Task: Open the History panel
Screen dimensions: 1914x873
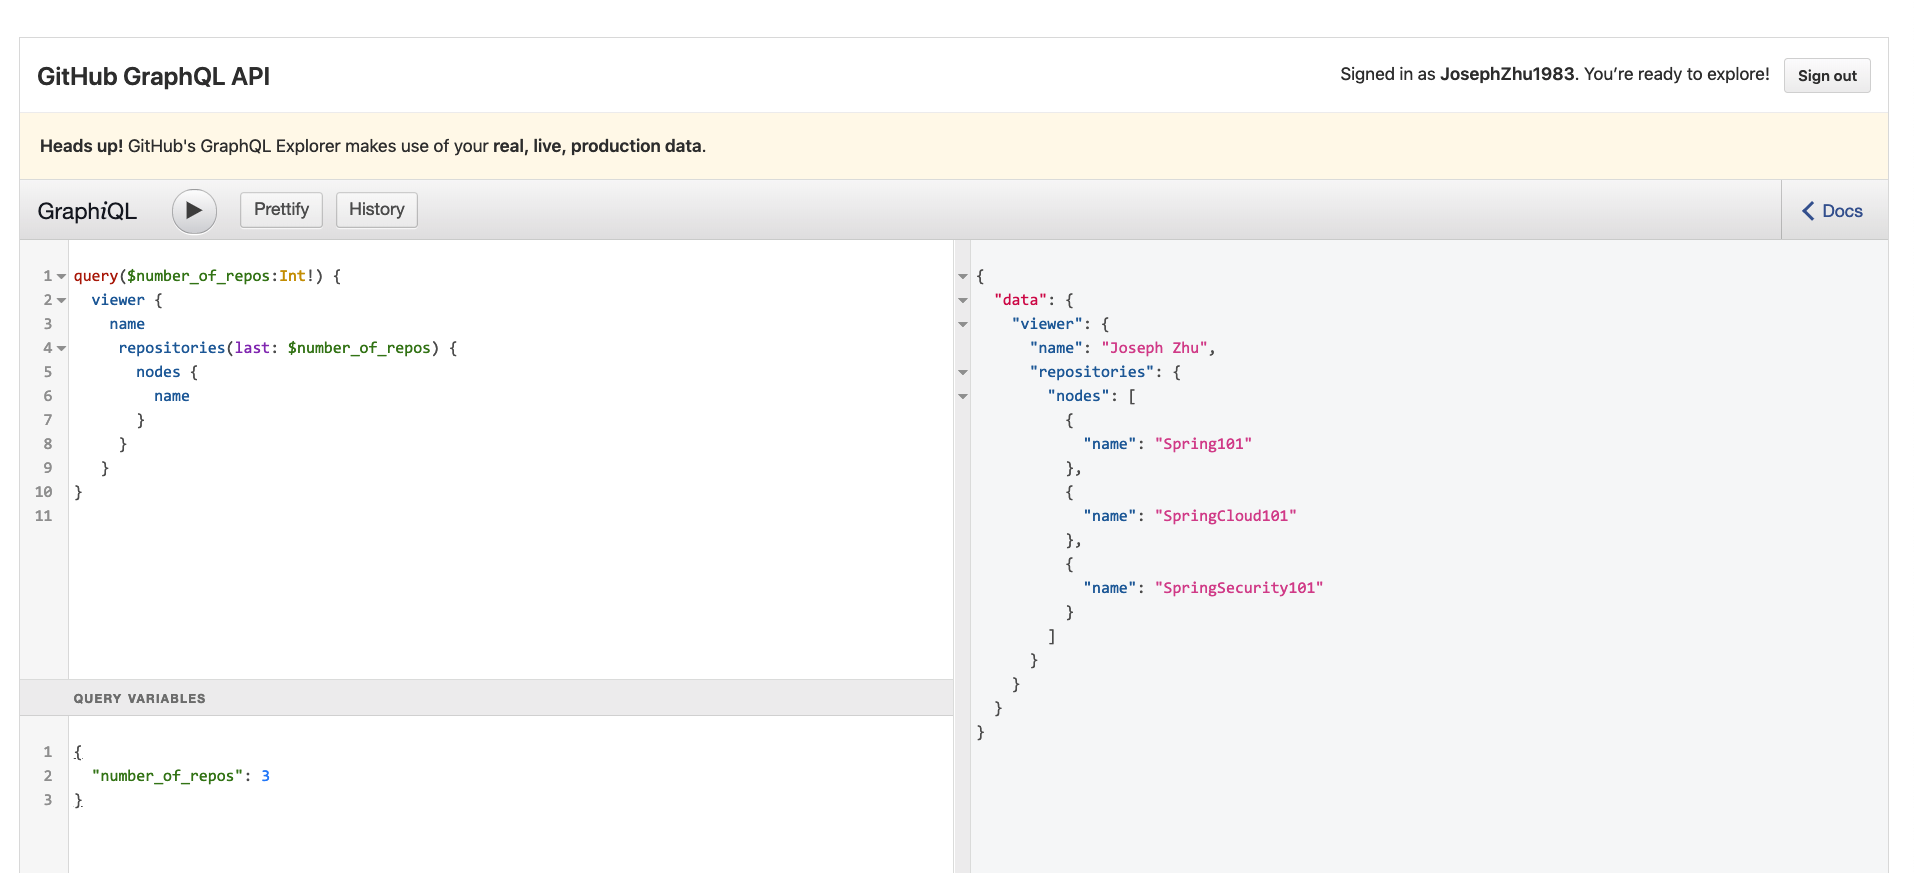Action: pos(377,210)
